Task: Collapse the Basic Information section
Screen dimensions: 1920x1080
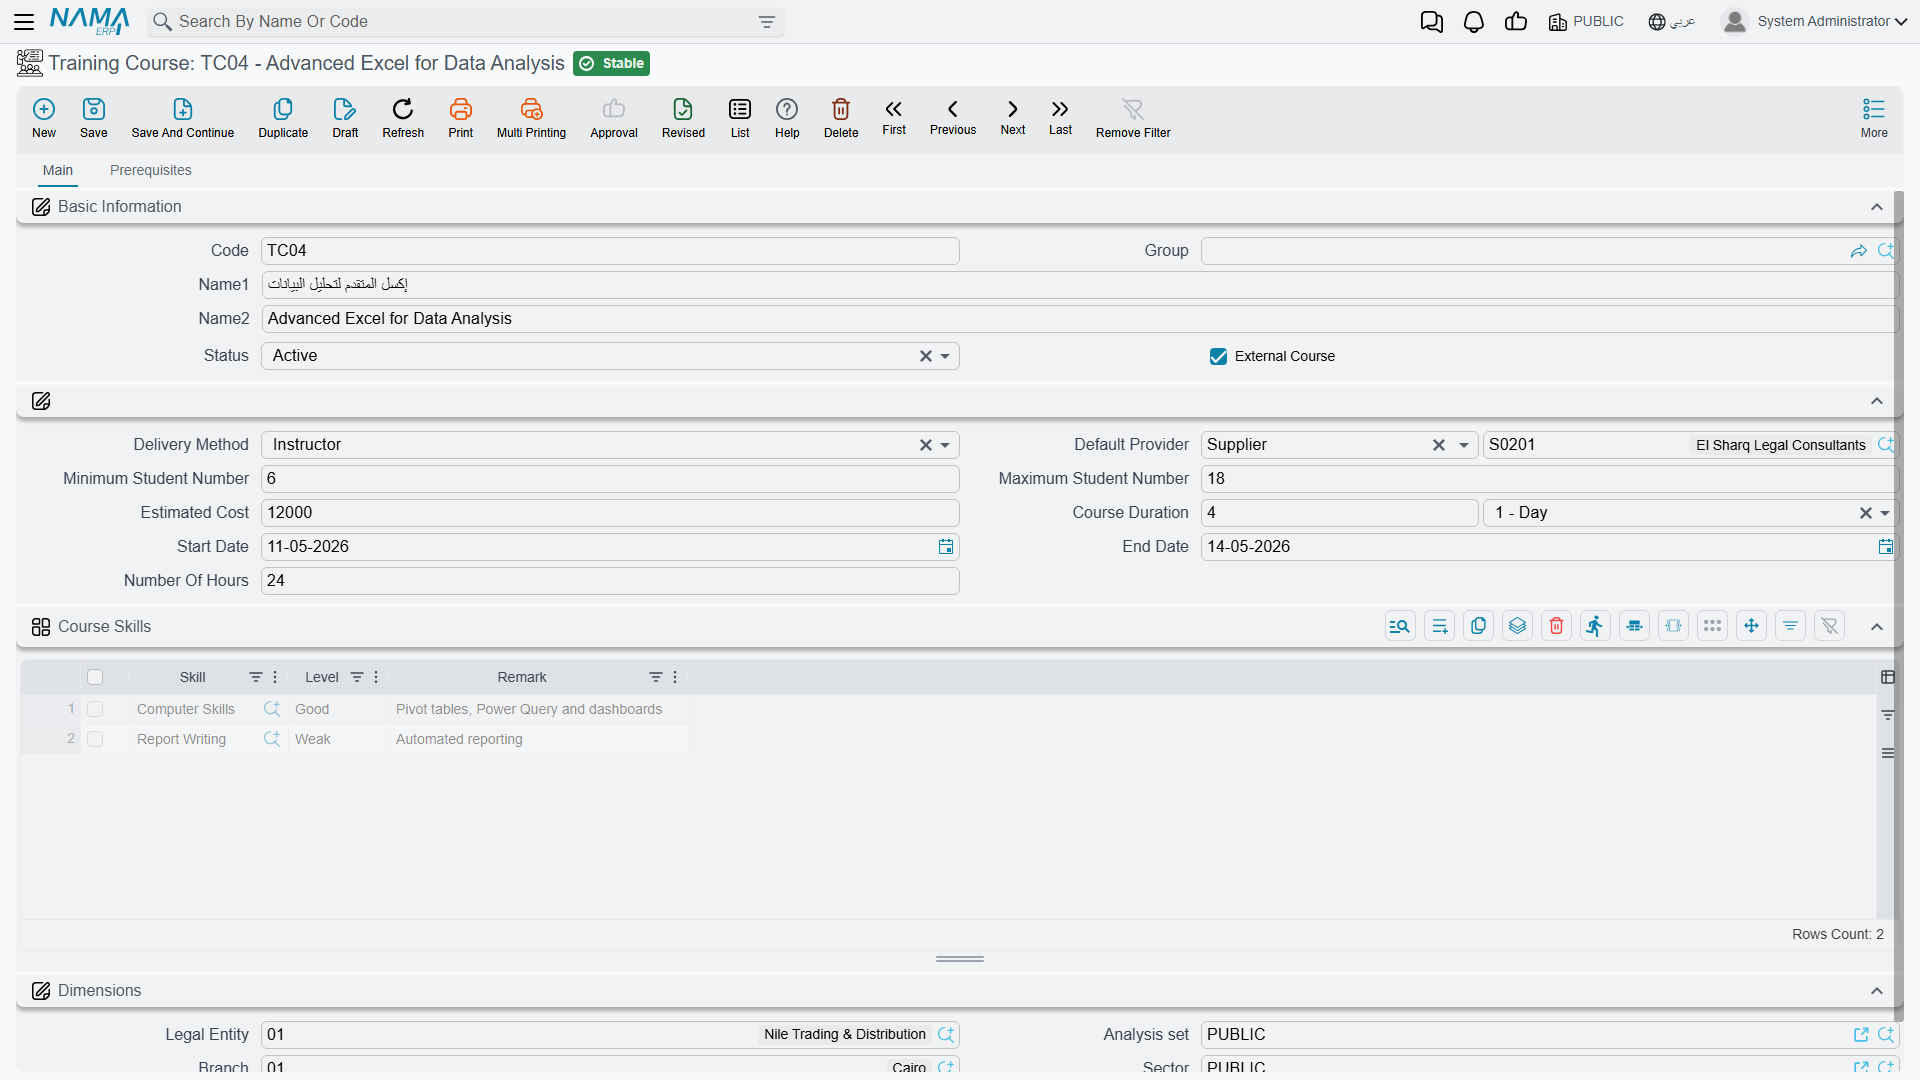Action: pos(1877,207)
